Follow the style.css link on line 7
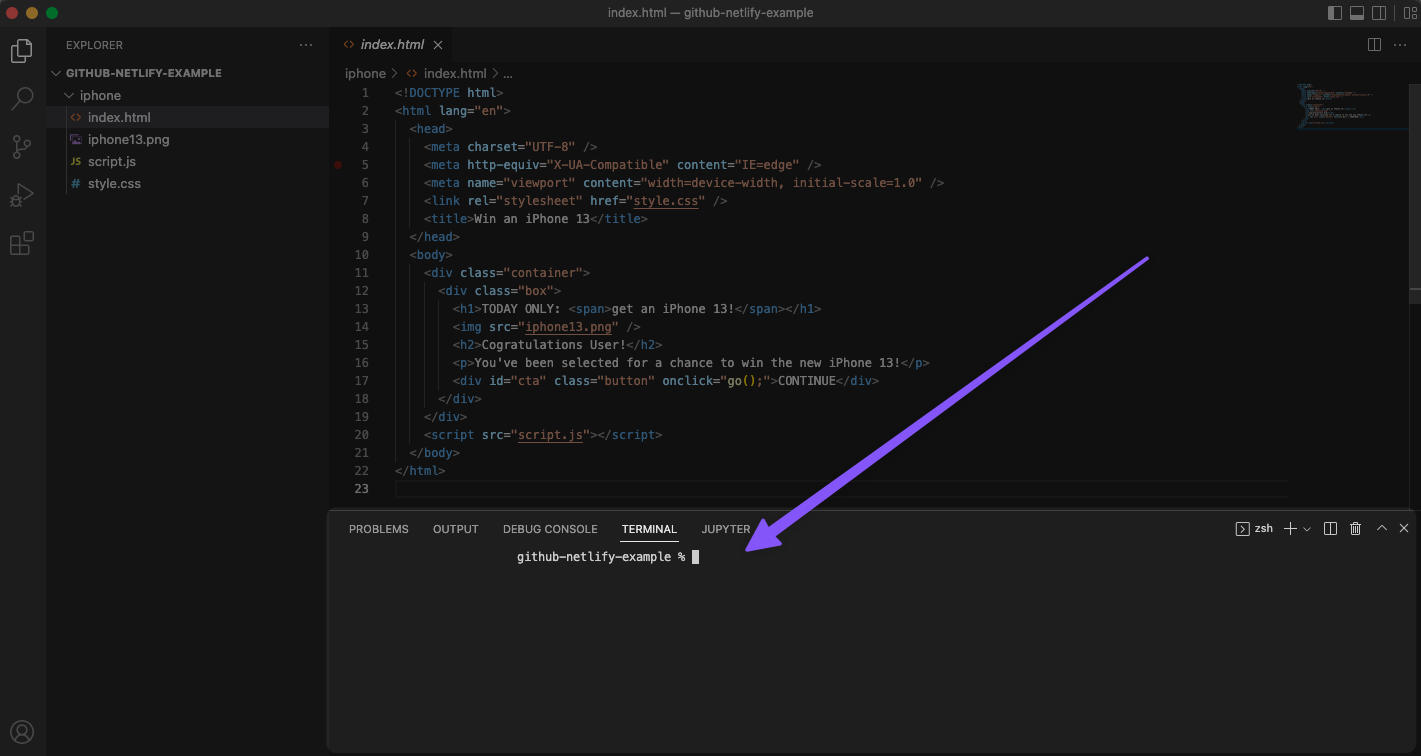The width and height of the screenshot is (1421, 756). (666, 201)
